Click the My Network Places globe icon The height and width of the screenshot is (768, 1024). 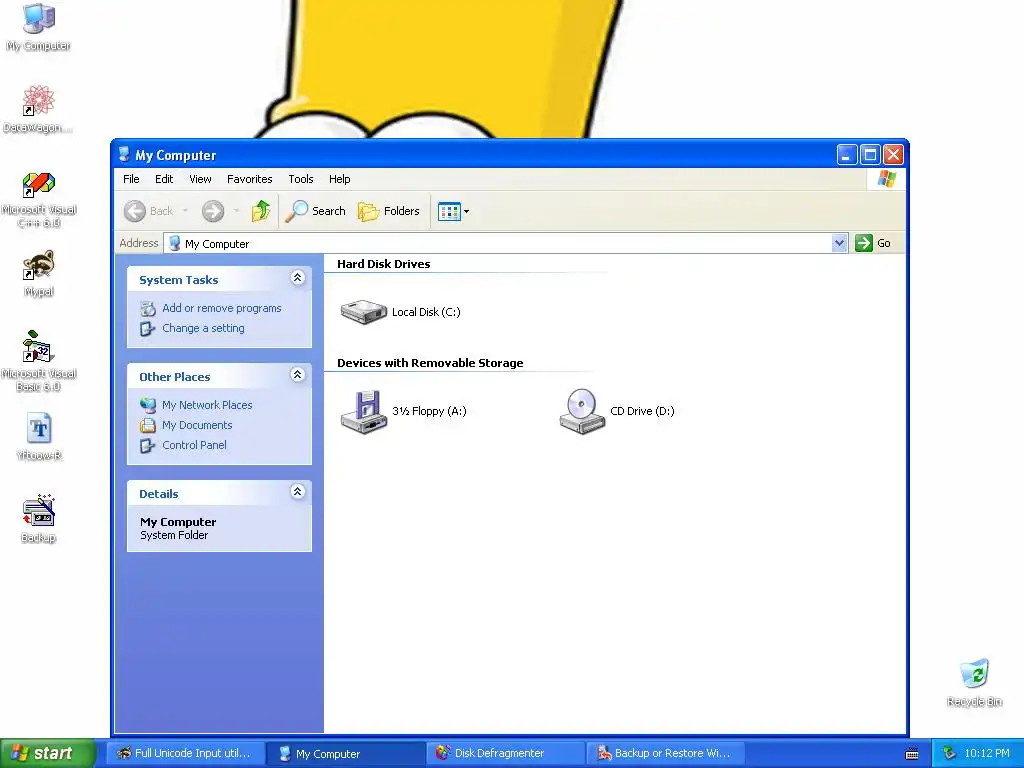coord(148,405)
